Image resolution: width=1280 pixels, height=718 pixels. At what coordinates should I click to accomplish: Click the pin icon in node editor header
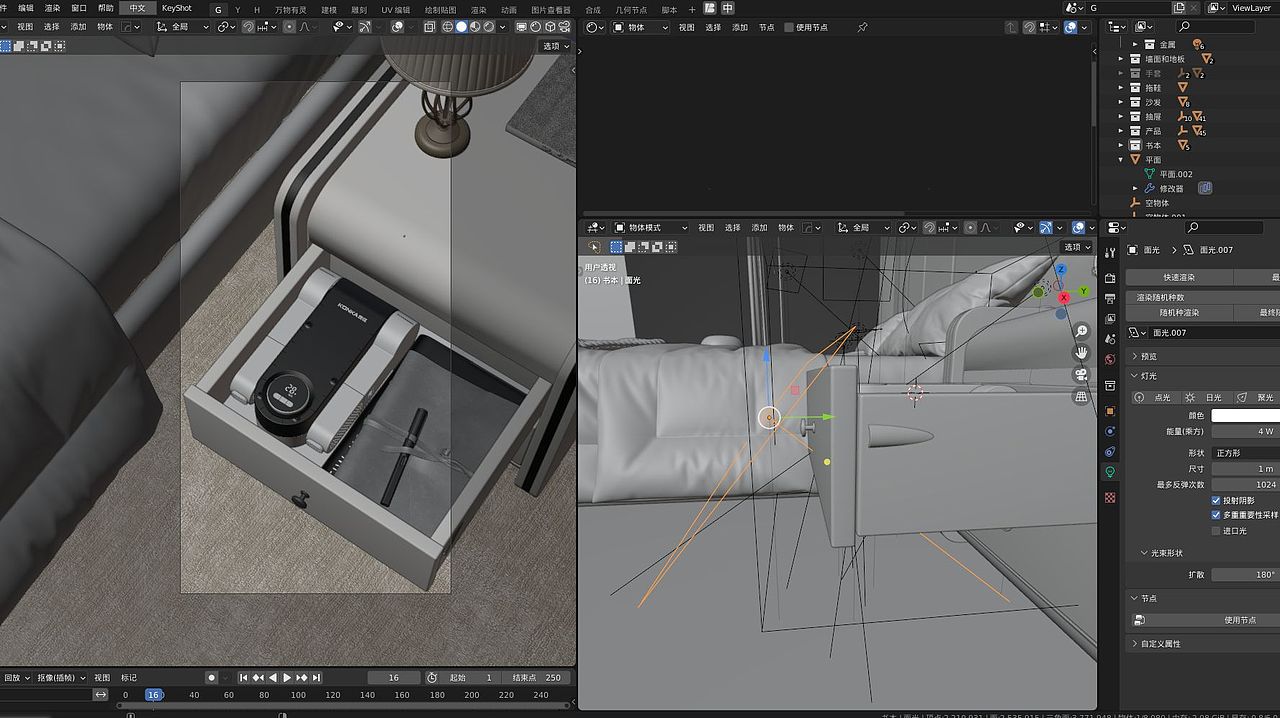pyautogui.click(x=863, y=27)
